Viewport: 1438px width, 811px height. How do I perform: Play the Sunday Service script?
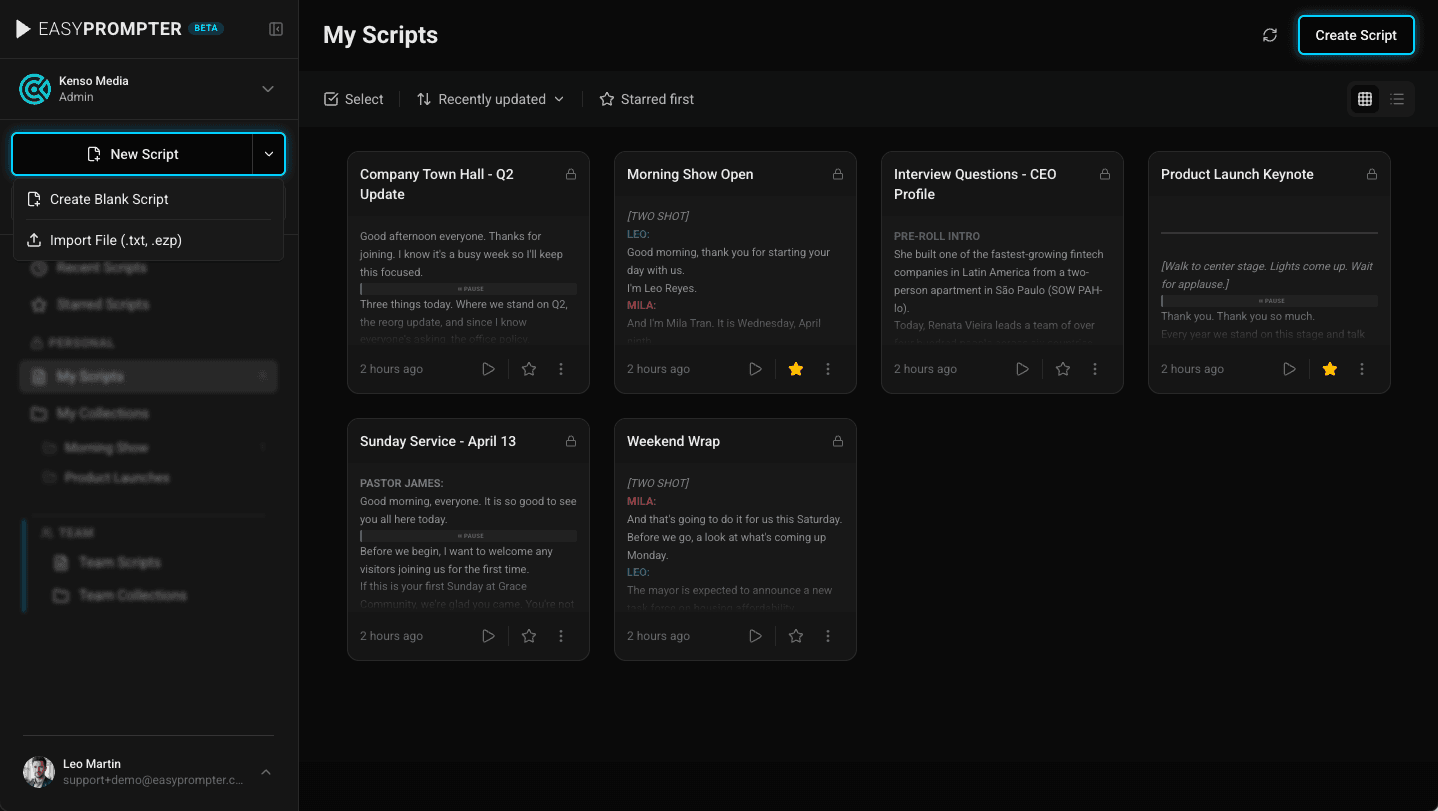tap(488, 635)
